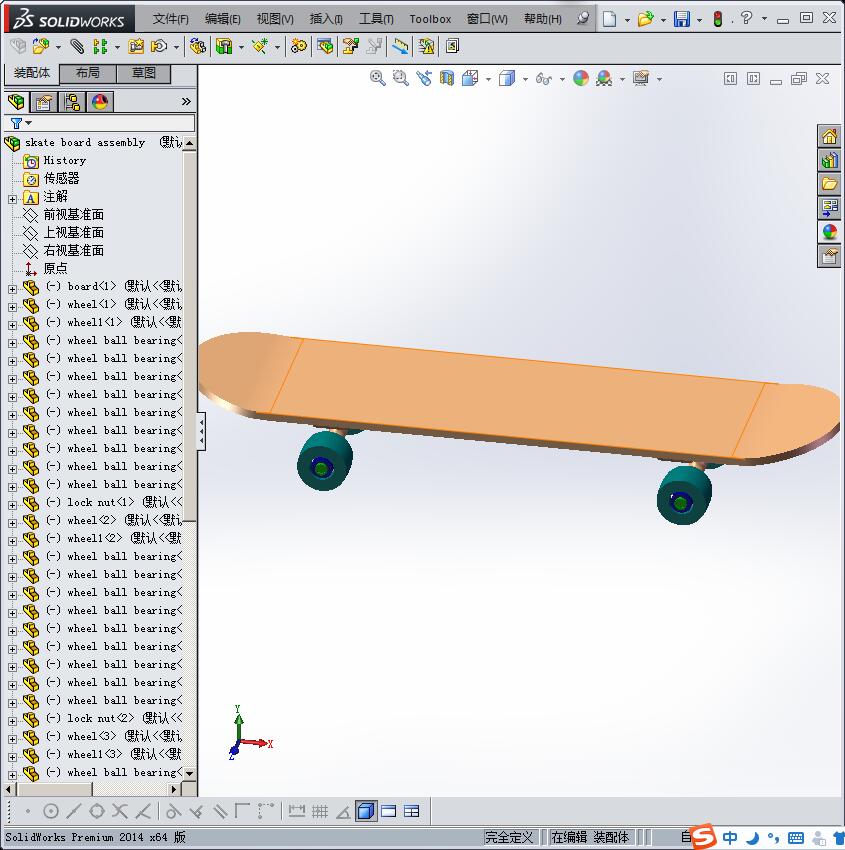Viewport: 845px width, 850px height.
Task: Click the Zoom to Area icon
Action: click(x=401, y=79)
